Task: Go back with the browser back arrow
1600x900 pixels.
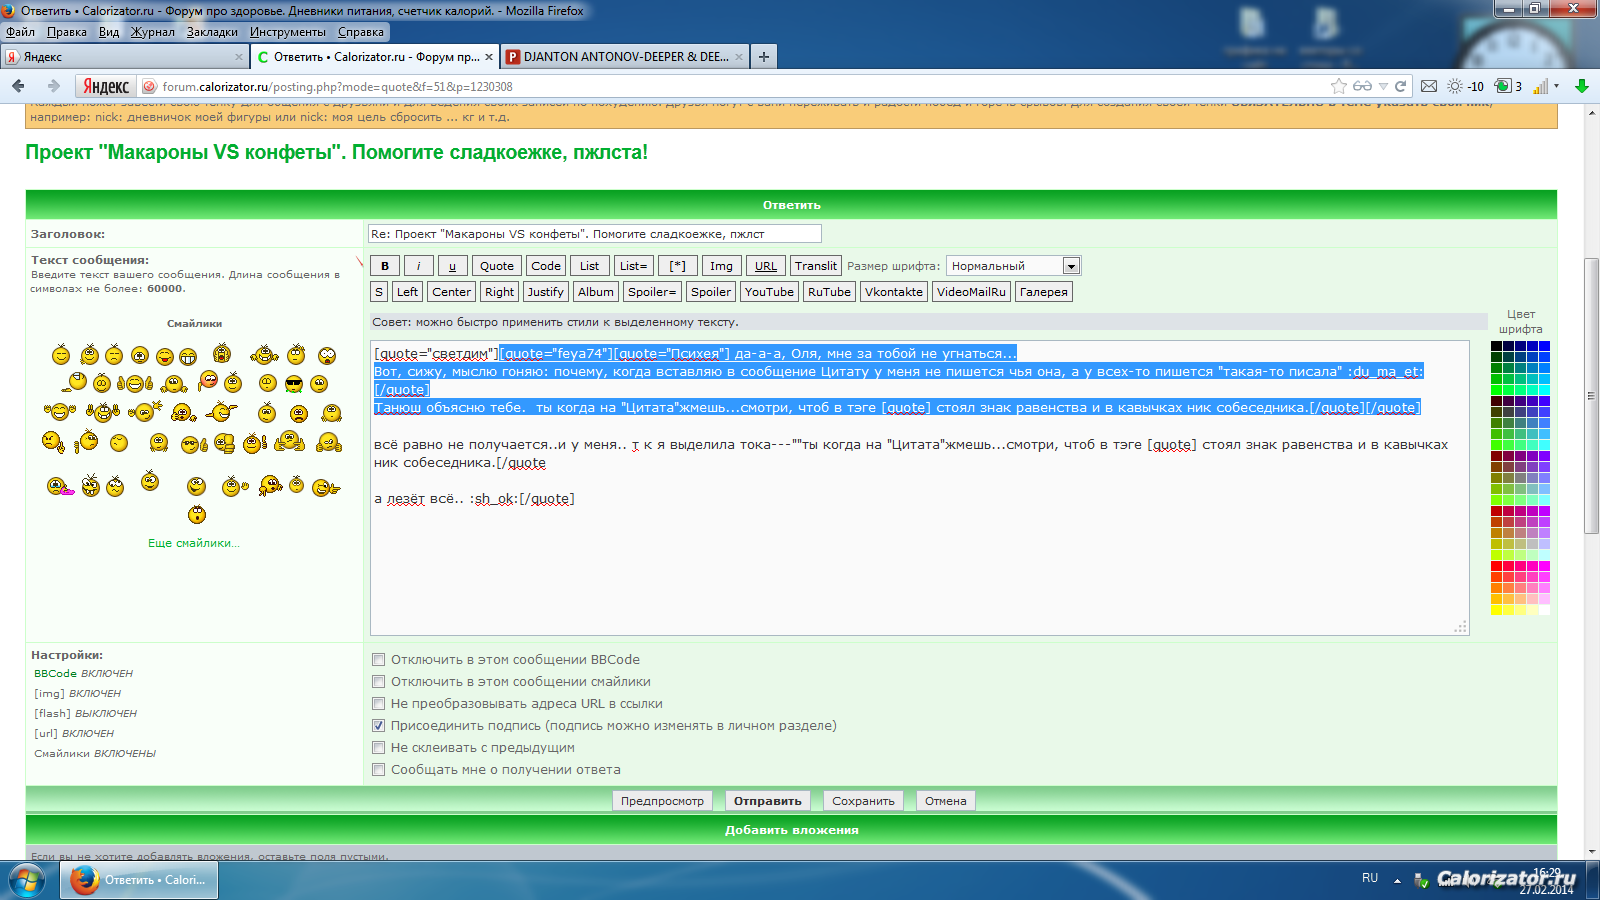Action: pos(18,86)
